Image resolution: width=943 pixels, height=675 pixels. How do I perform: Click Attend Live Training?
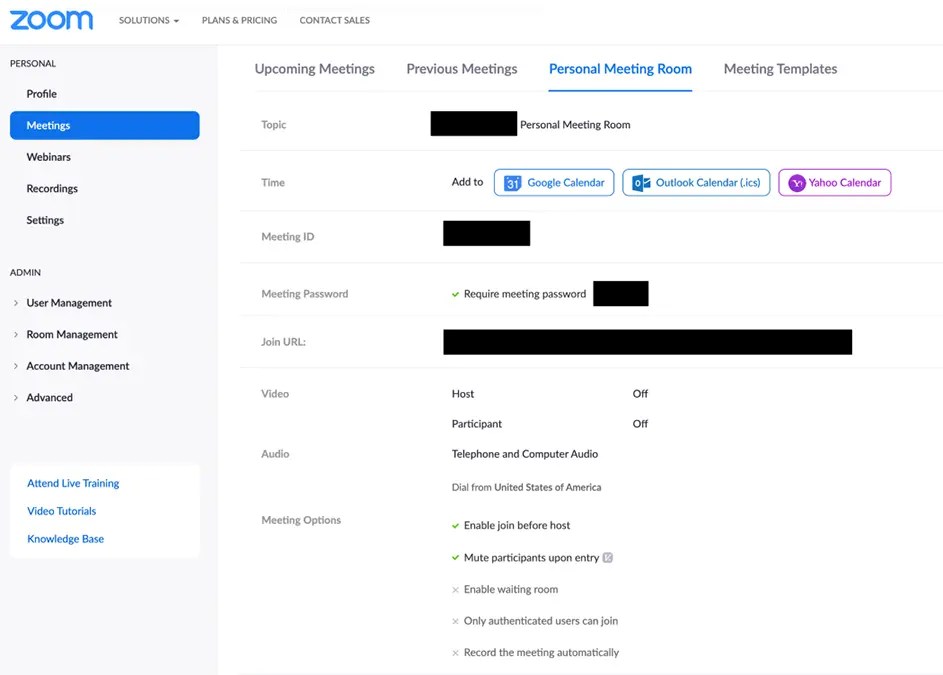click(72, 482)
